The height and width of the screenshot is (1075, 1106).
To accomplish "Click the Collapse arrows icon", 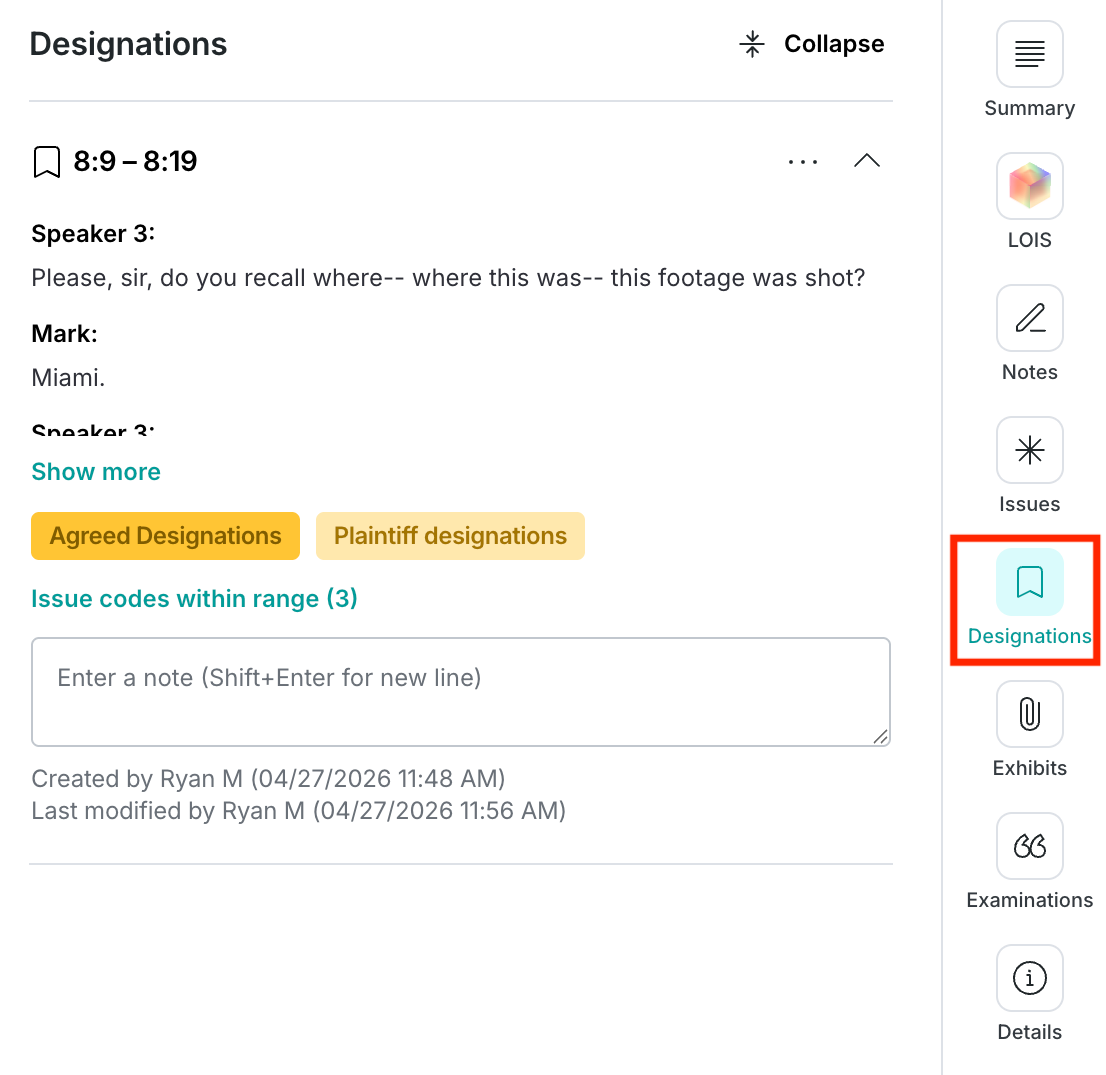I will coord(752,44).
